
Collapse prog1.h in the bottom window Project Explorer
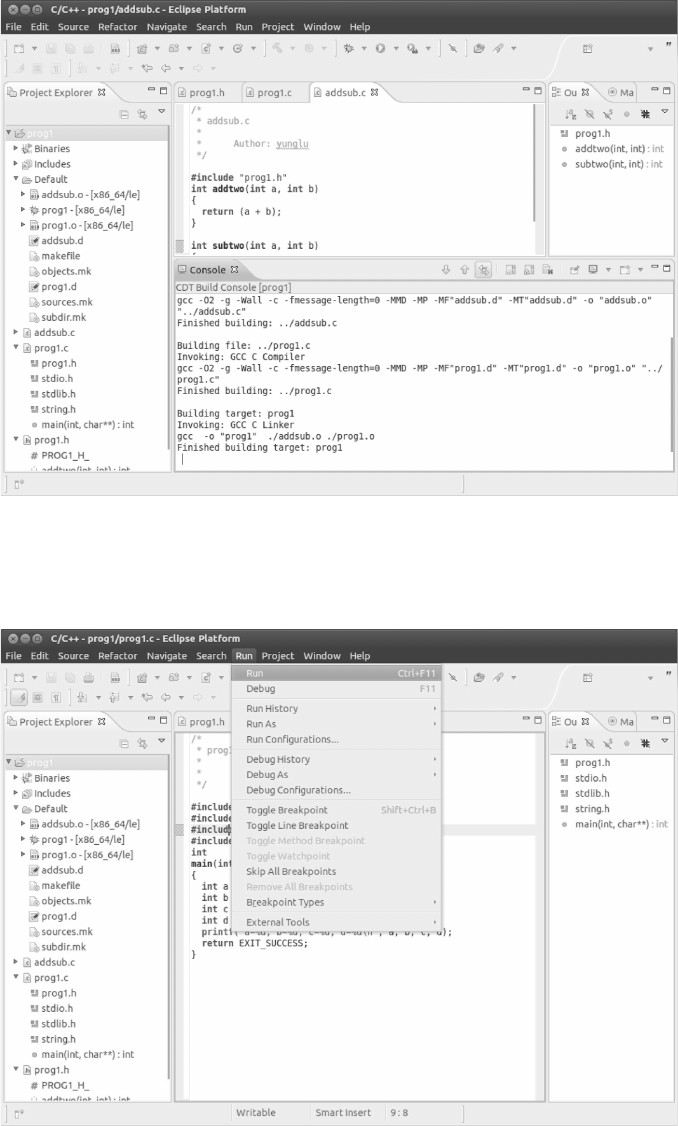tap(15, 1069)
